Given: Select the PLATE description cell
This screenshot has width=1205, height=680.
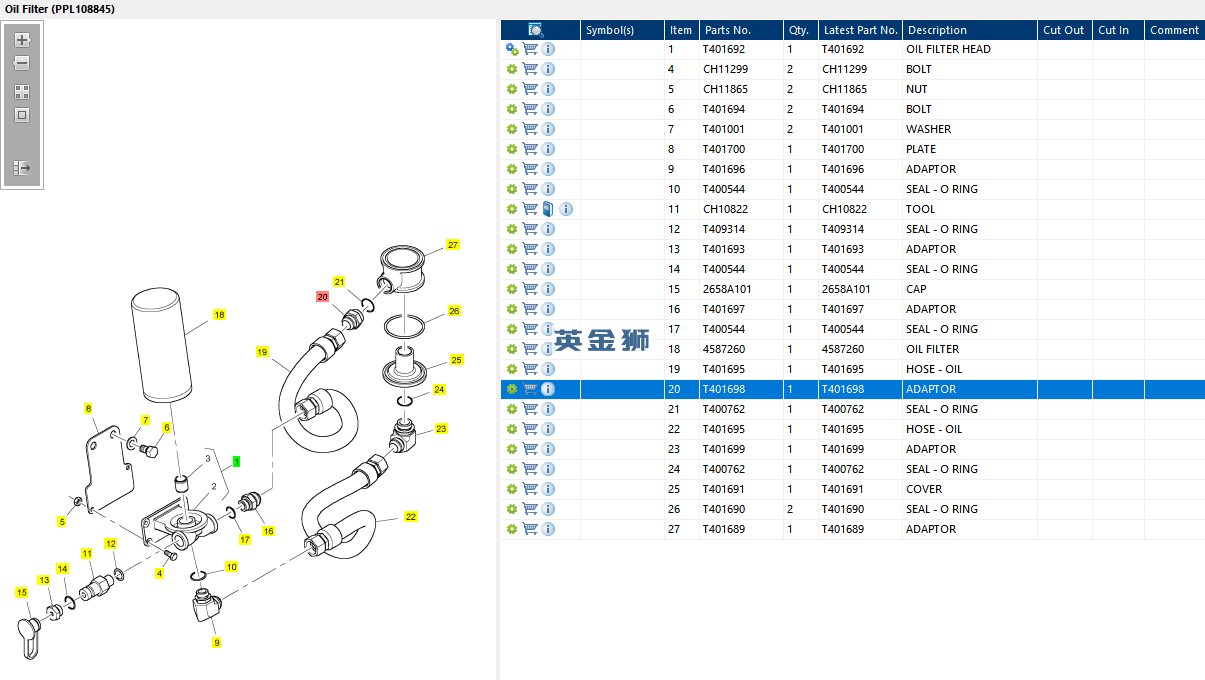Looking at the screenshot, I should pyautogui.click(x=969, y=149).
